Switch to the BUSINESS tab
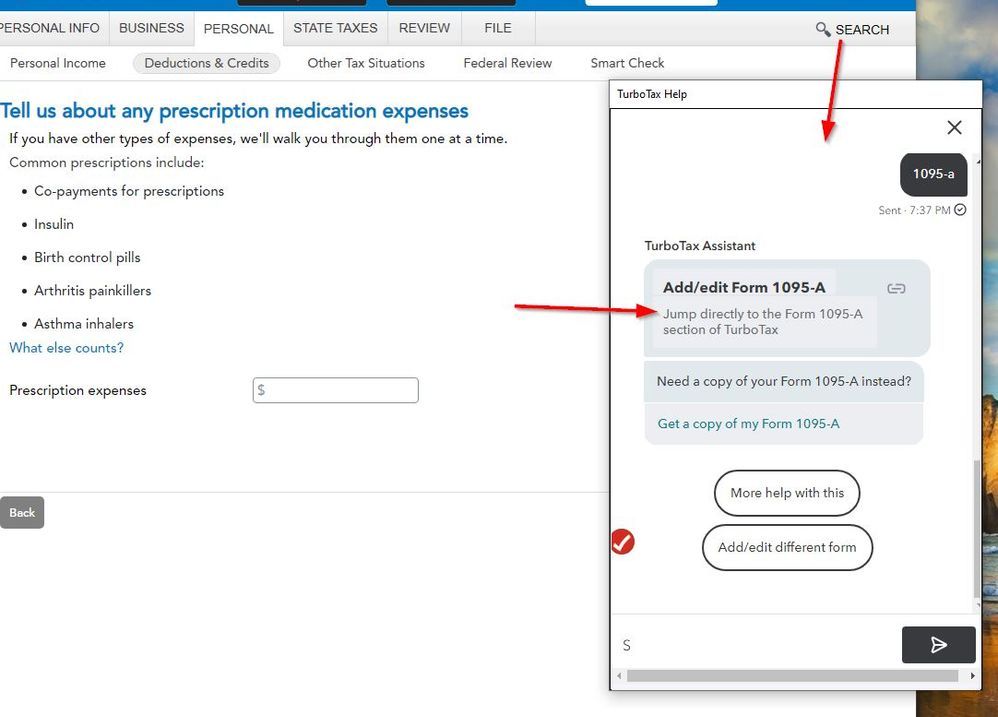 [151, 28]
